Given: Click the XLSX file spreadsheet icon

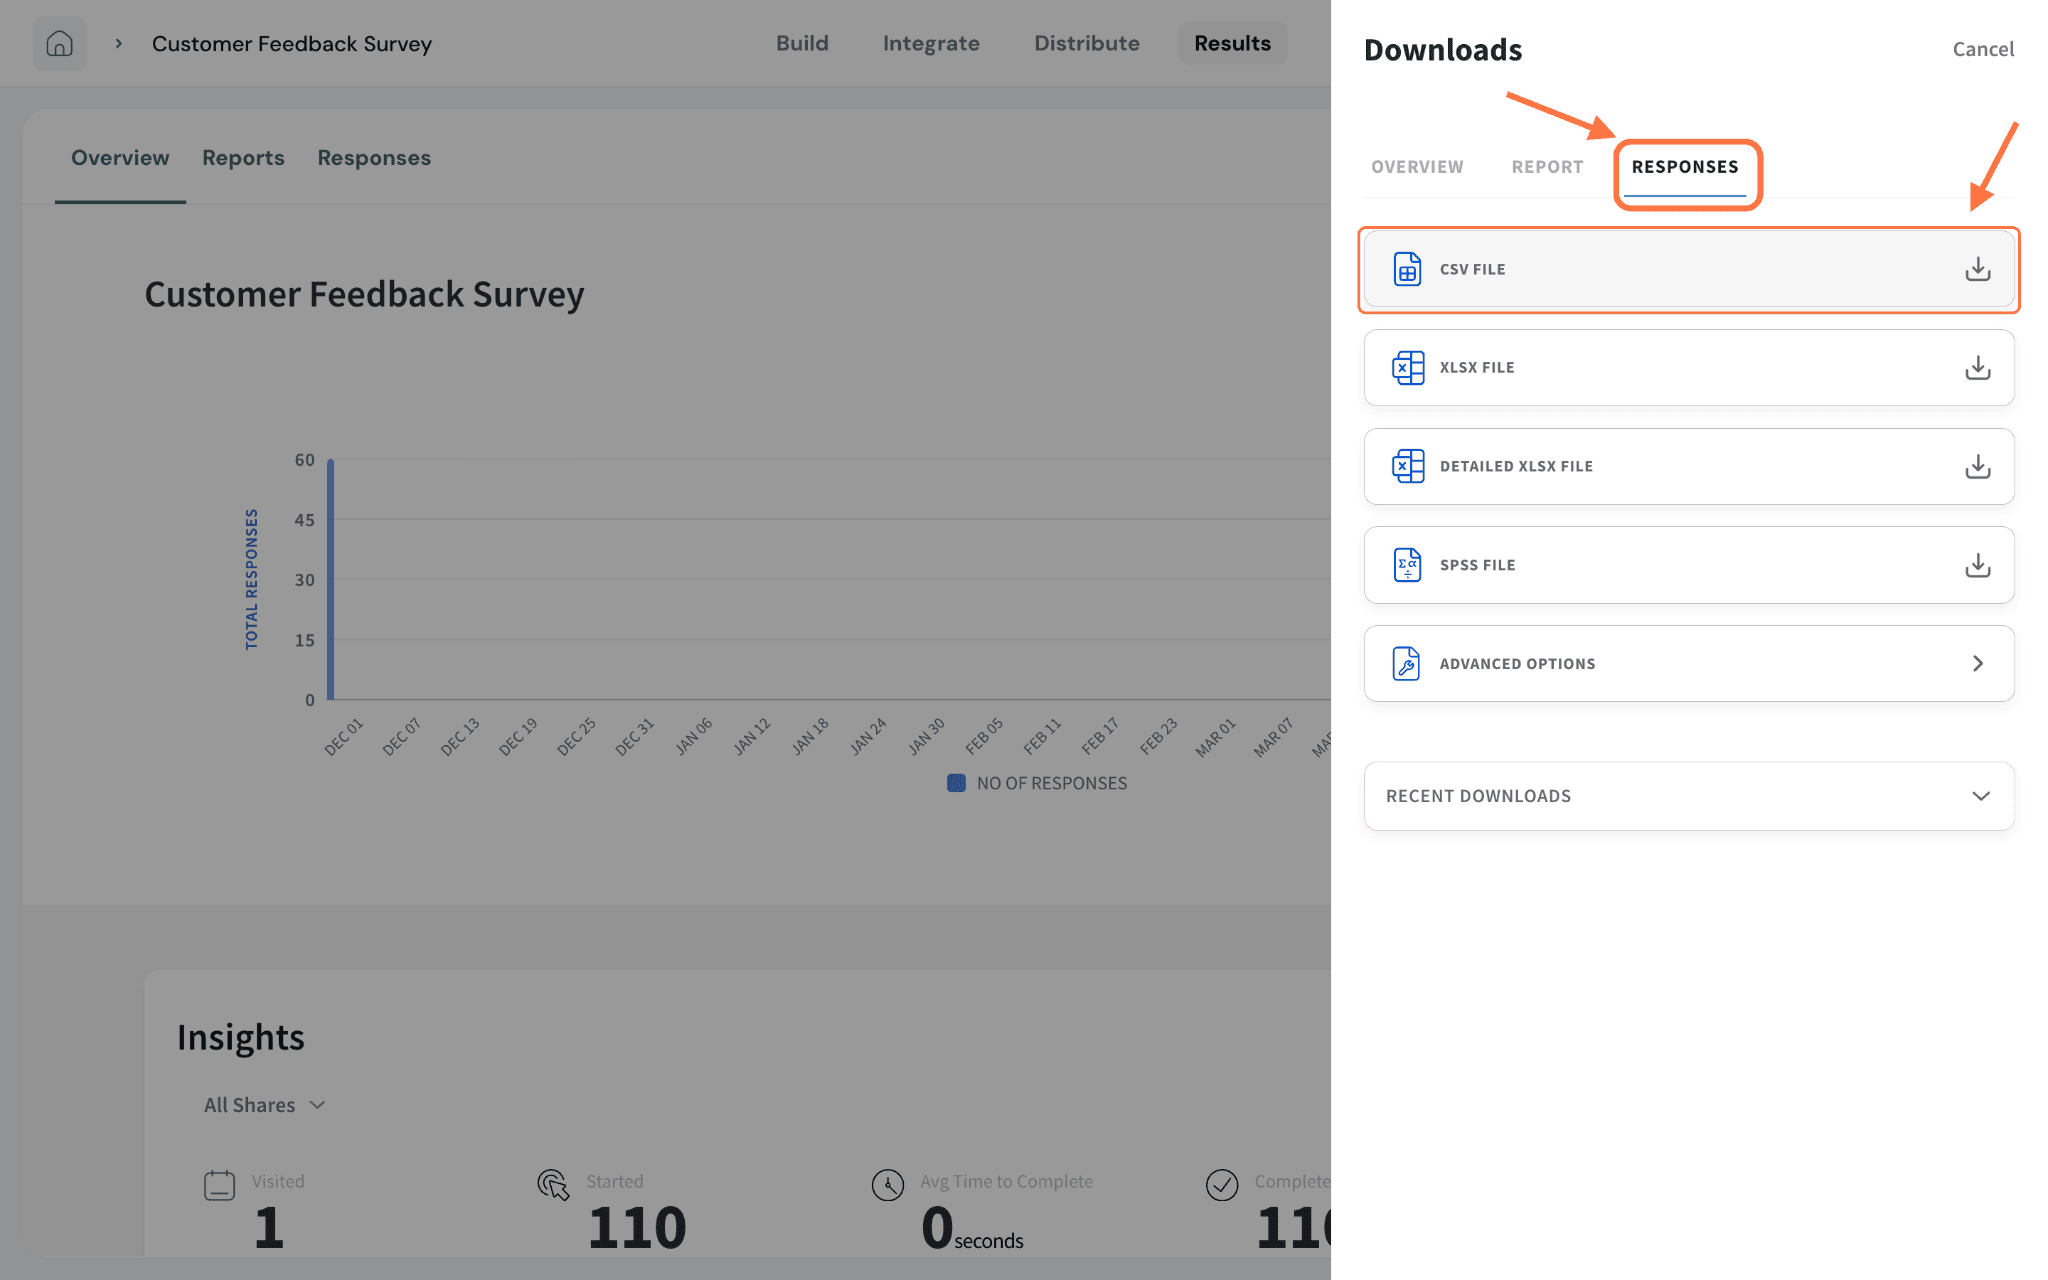Looking at the screenshot, I should pos(1407,368).
